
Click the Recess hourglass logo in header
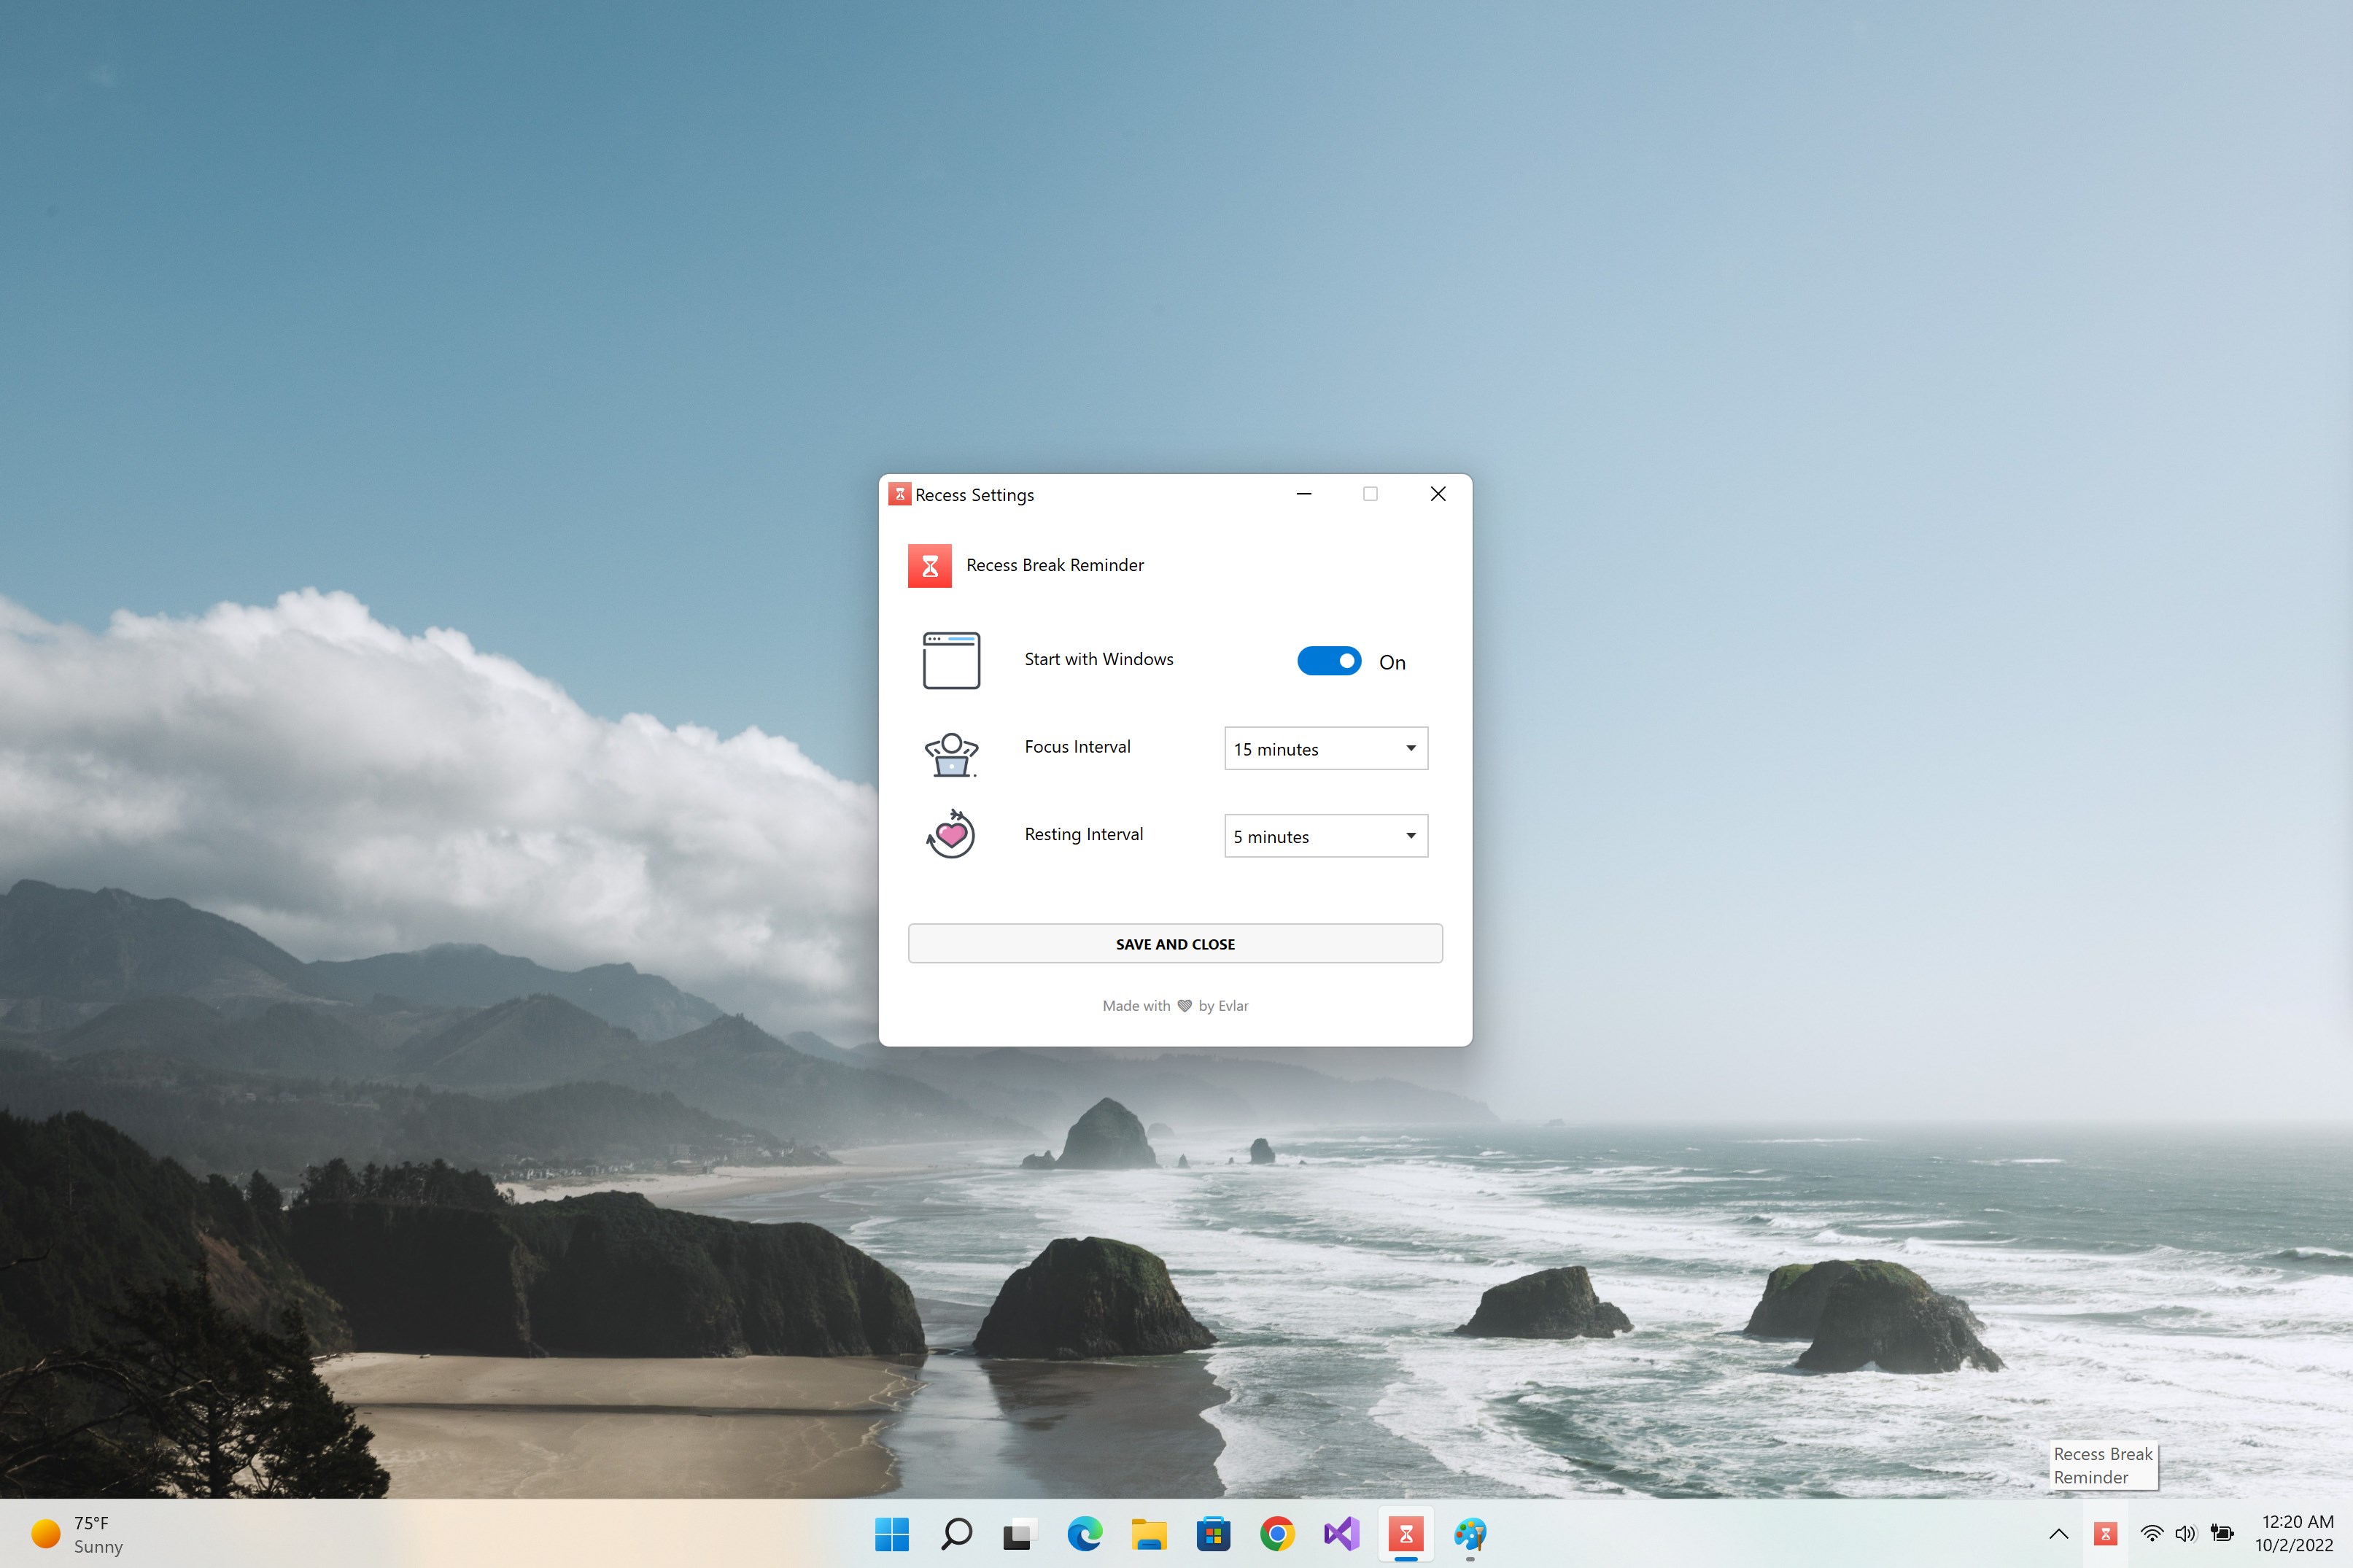(929, 566)
